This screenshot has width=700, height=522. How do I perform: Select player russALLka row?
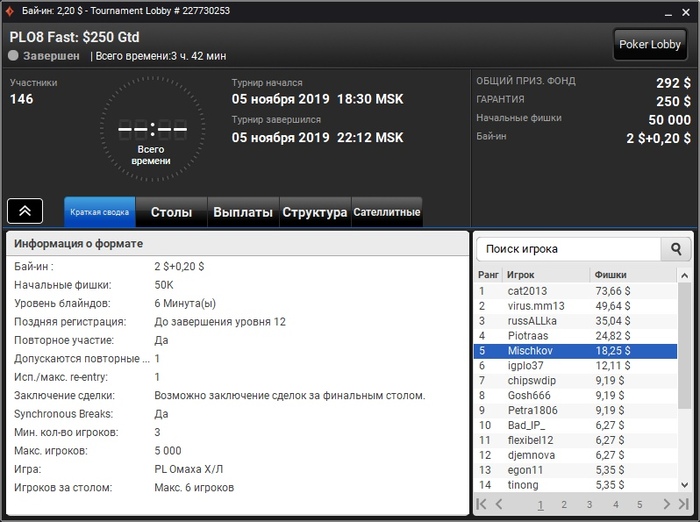[x=575, y=321]
